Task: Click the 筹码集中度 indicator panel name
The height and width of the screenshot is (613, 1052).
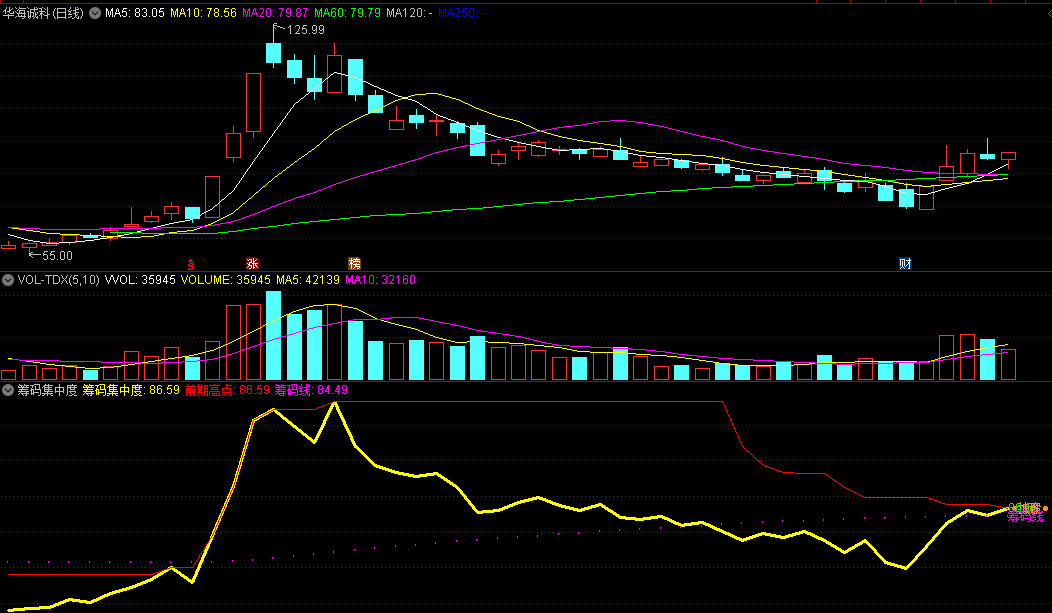Action: (x=47, y=390)
